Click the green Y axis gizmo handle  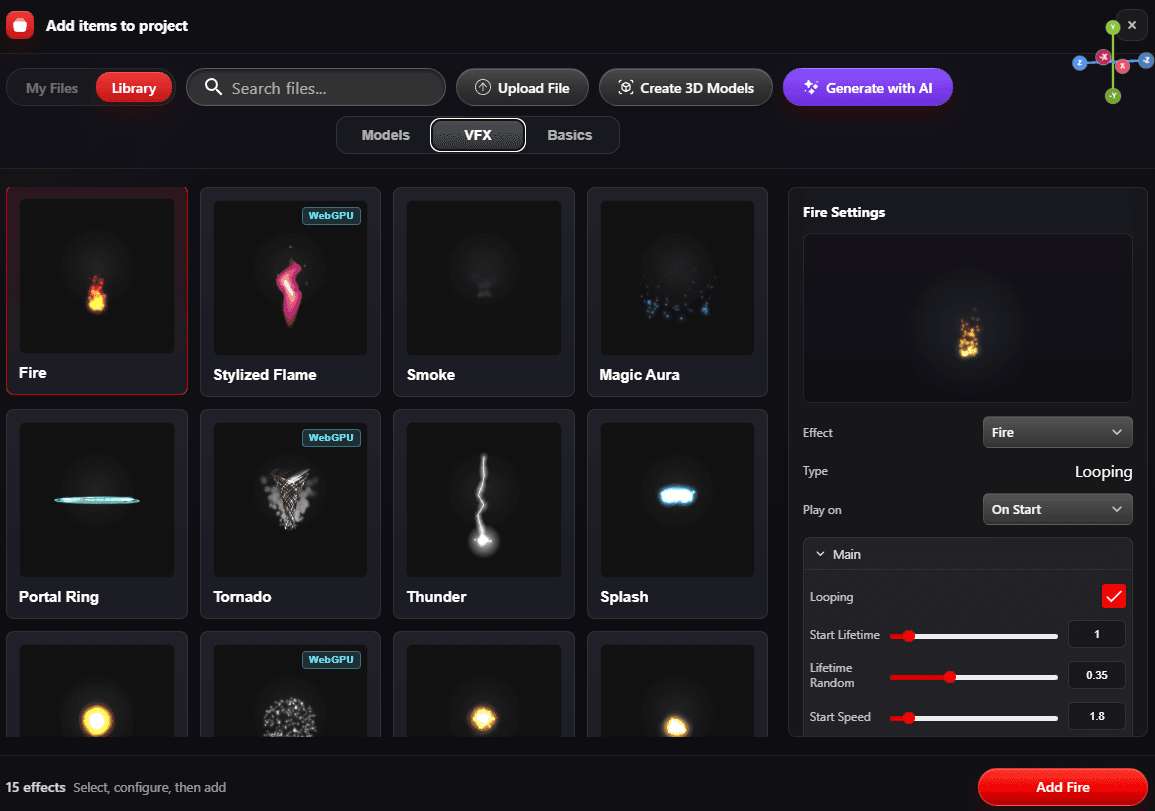click(x=1112, y=27)
